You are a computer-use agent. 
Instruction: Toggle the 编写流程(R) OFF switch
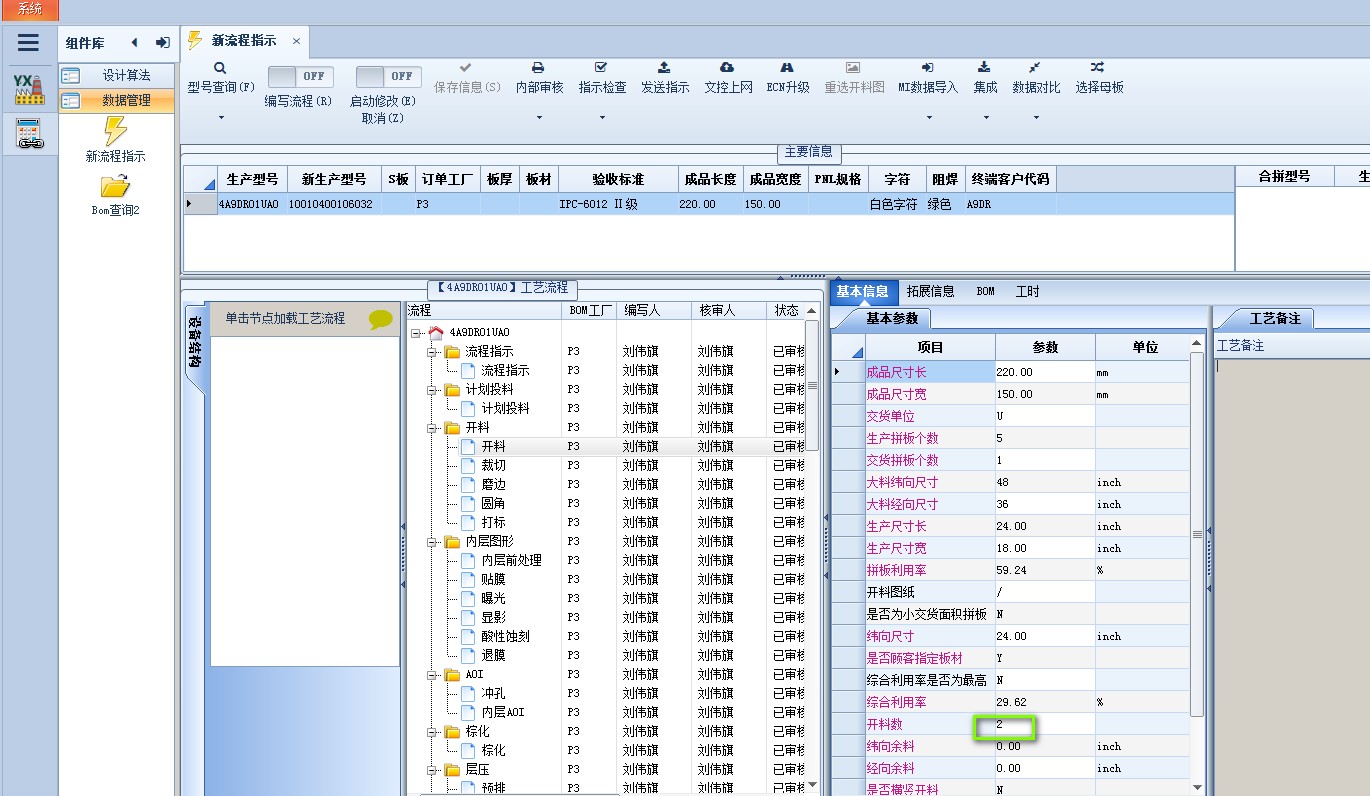point(301,76)
